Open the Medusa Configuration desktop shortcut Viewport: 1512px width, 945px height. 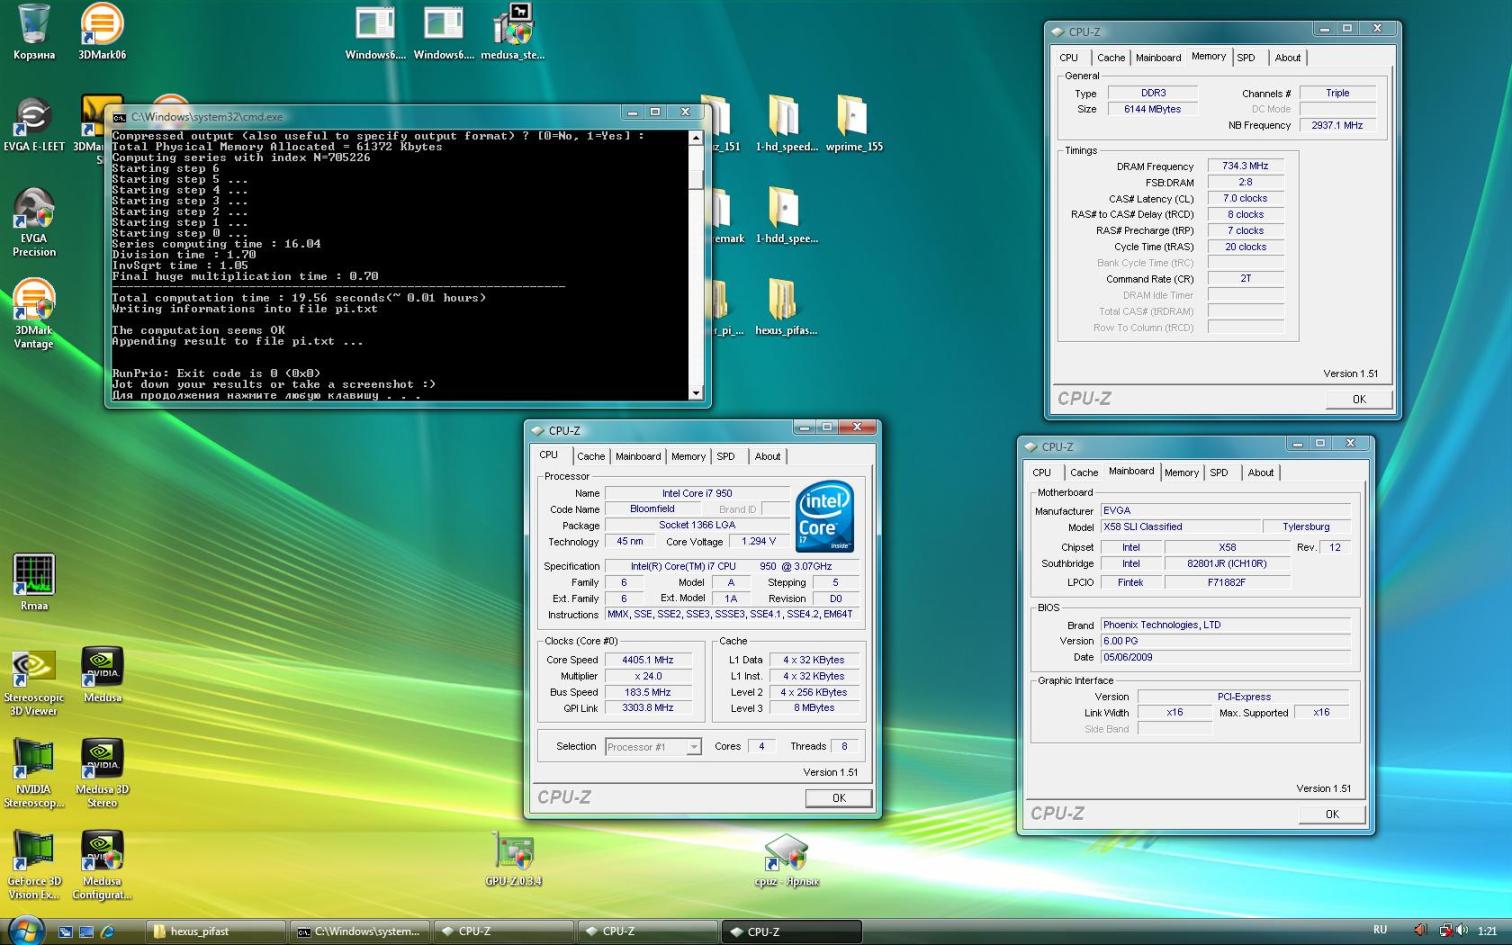tap(102, 865)
